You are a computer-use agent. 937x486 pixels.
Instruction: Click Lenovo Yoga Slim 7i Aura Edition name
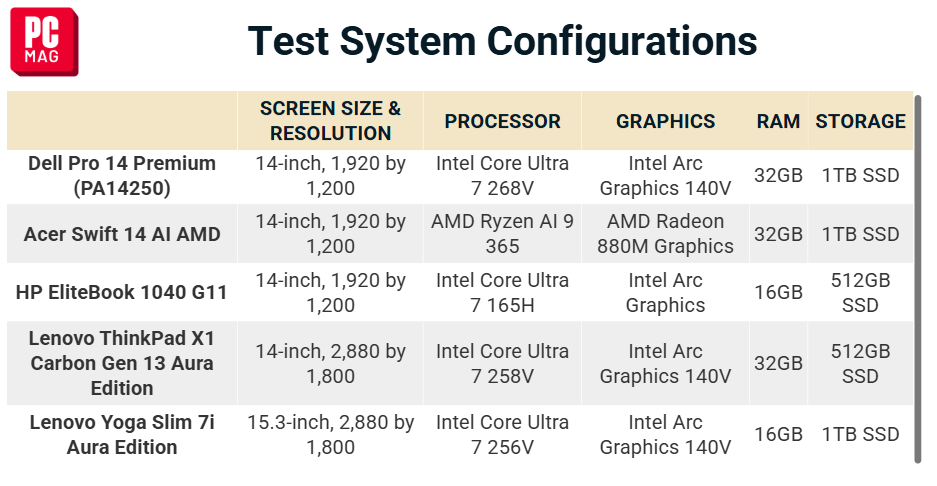tap(122, 435)
